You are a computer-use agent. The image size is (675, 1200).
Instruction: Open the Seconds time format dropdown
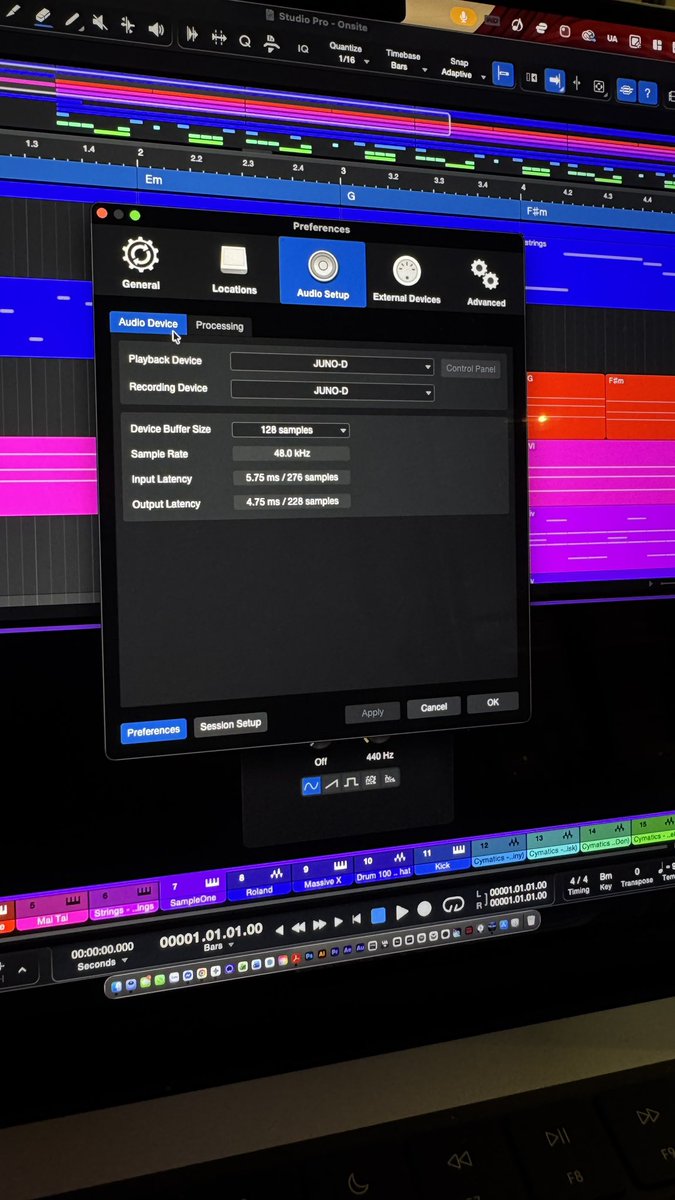[101, 964]
